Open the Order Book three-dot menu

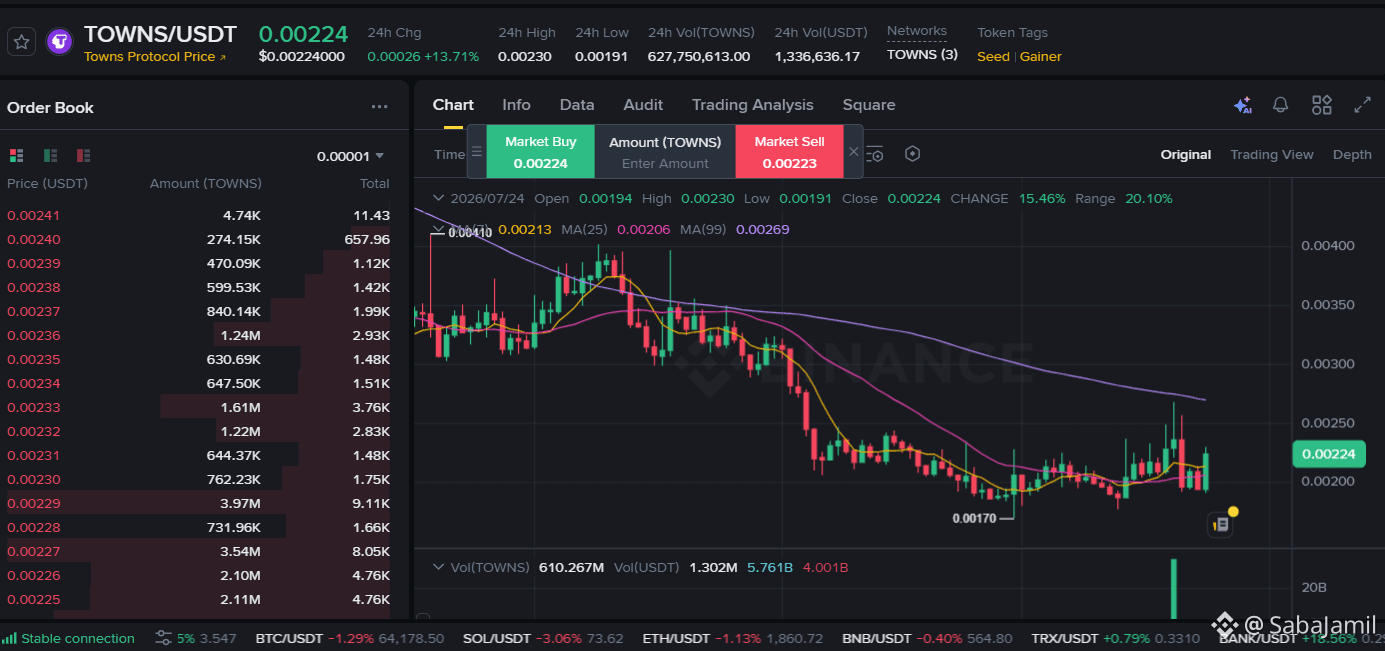click(x=379, y=107)
